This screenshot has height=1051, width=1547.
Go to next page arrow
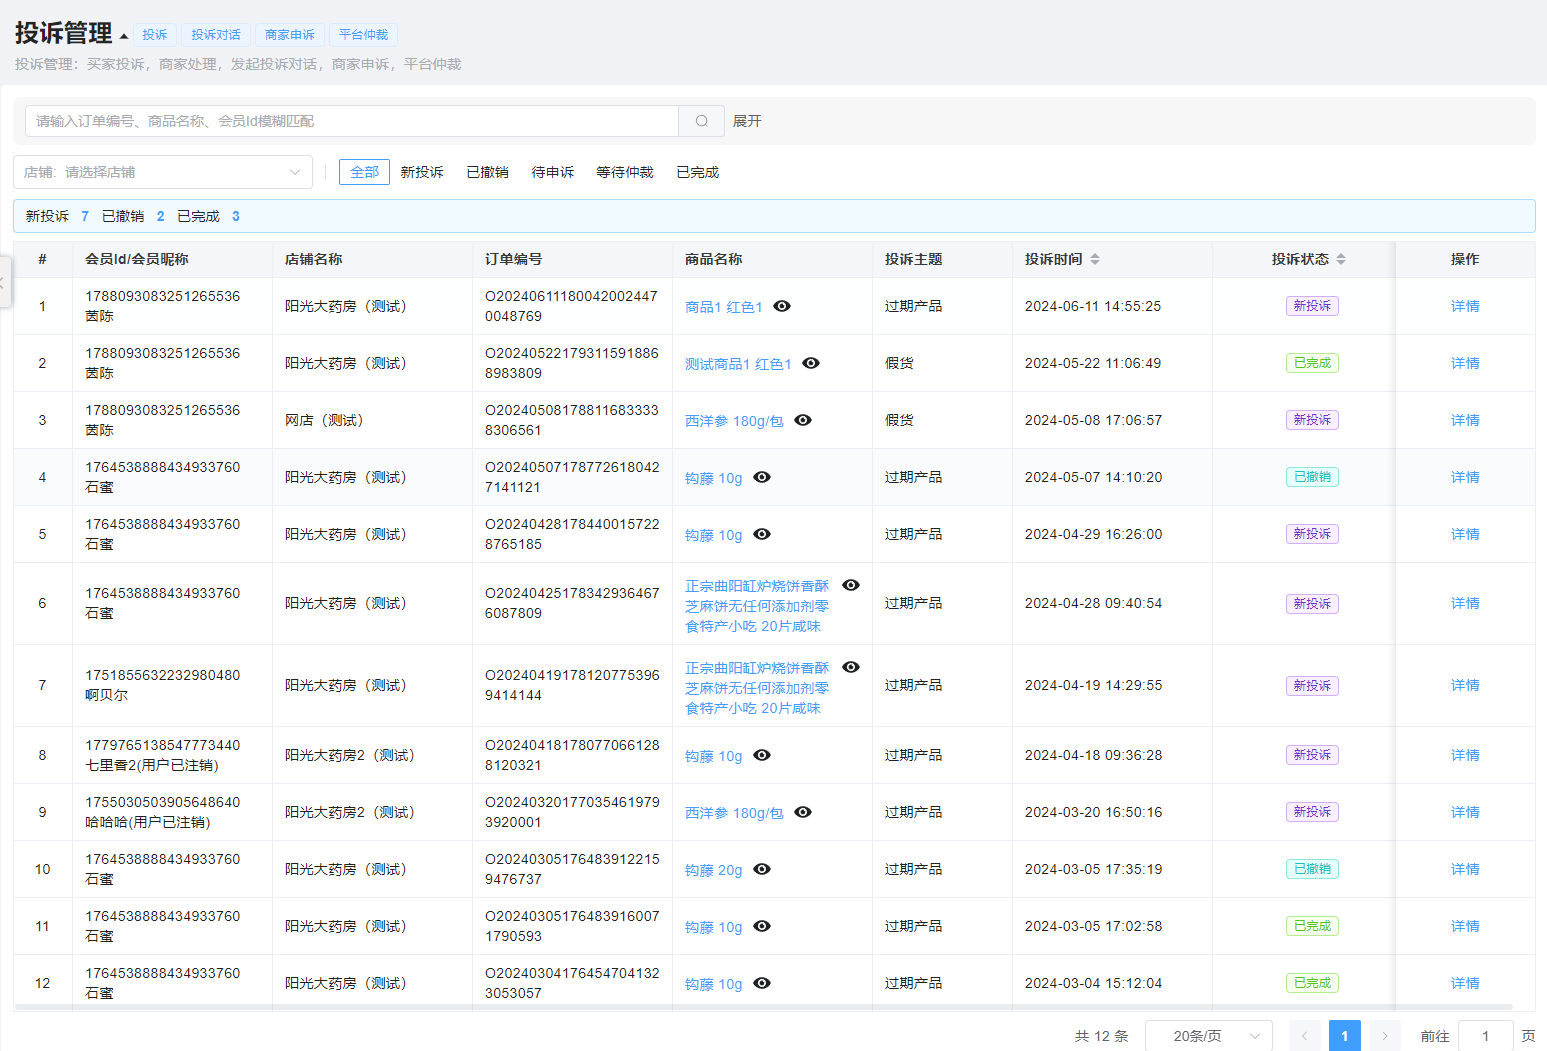(x=1385, y=1036)
